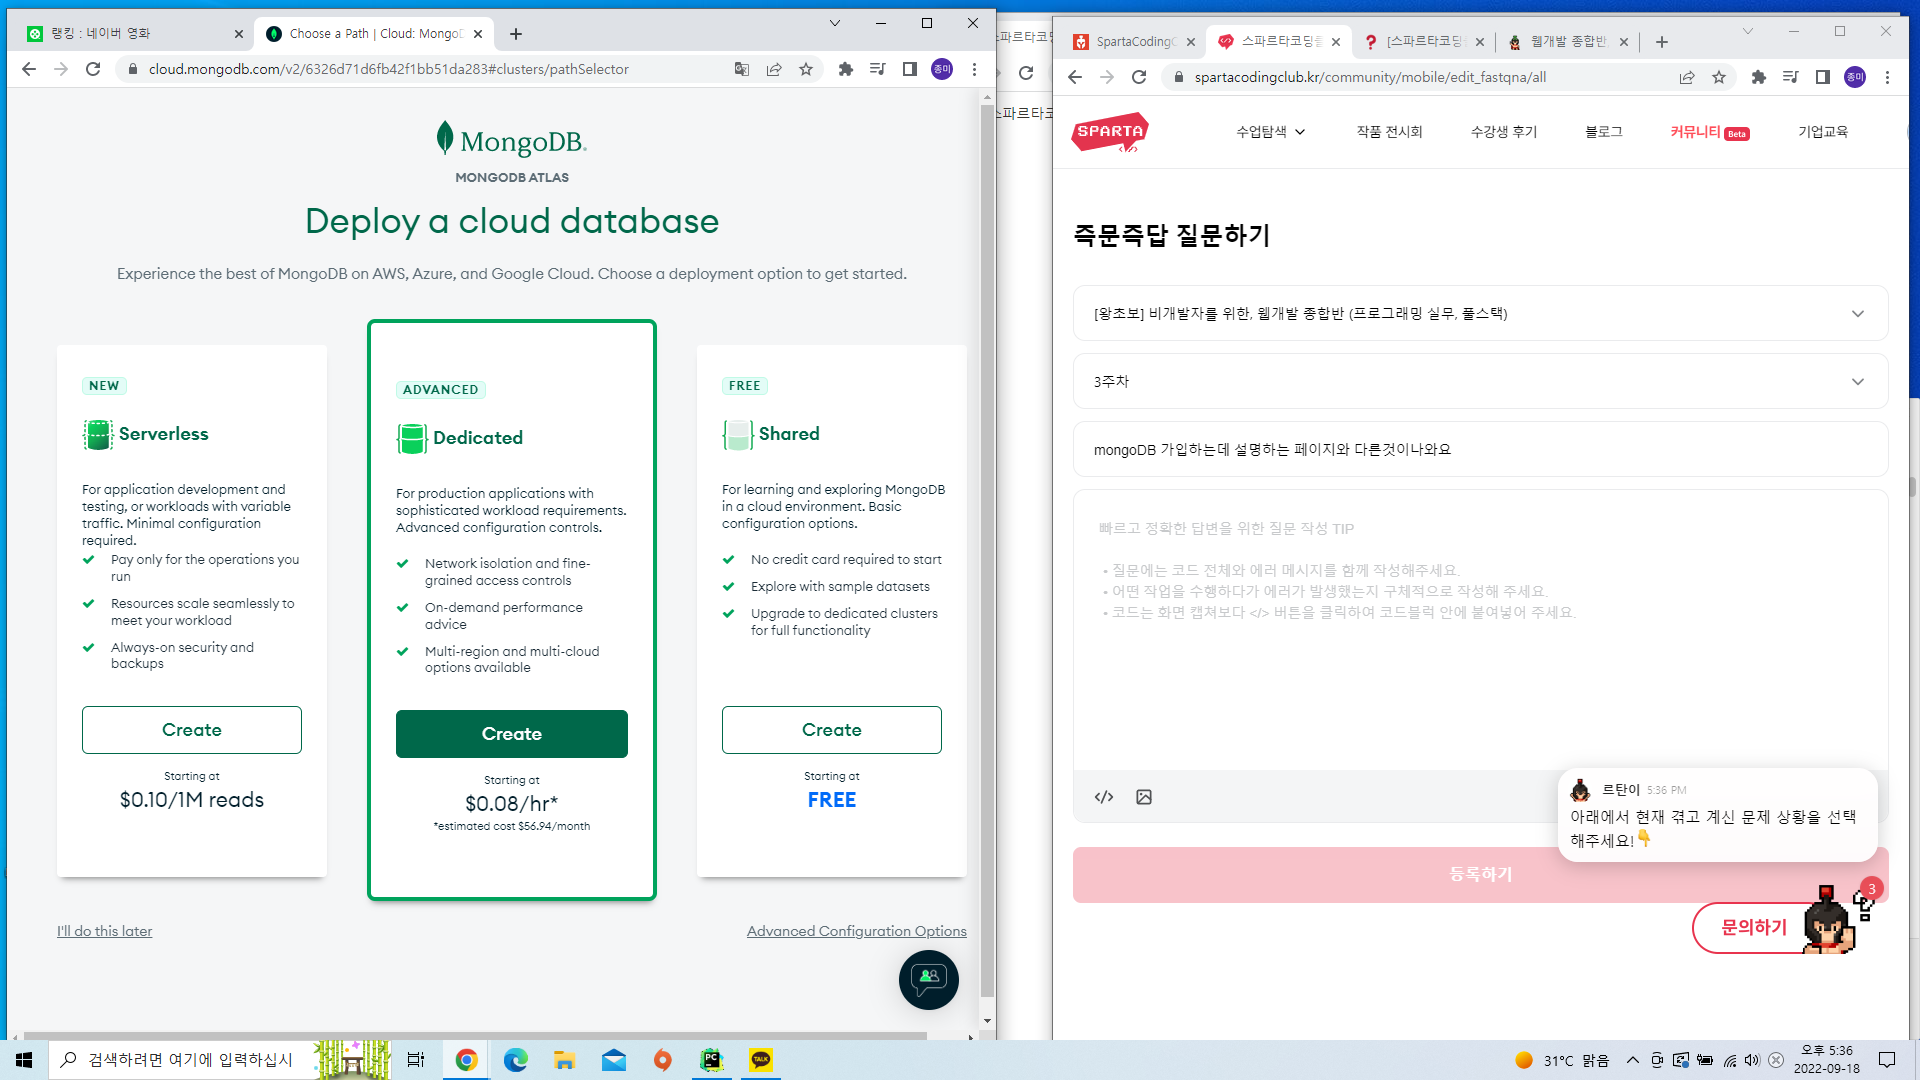
Task: Open Task View on the taskbar
Action: point(416,1060)
